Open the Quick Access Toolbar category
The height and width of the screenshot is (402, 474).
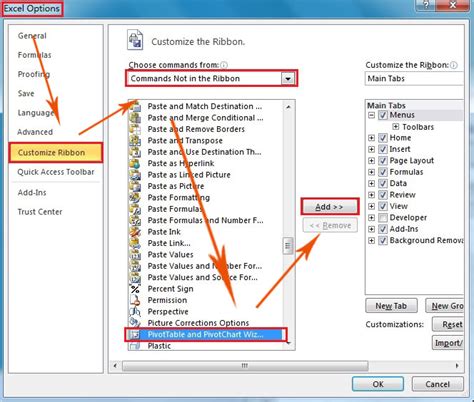[x=56, y=172]
